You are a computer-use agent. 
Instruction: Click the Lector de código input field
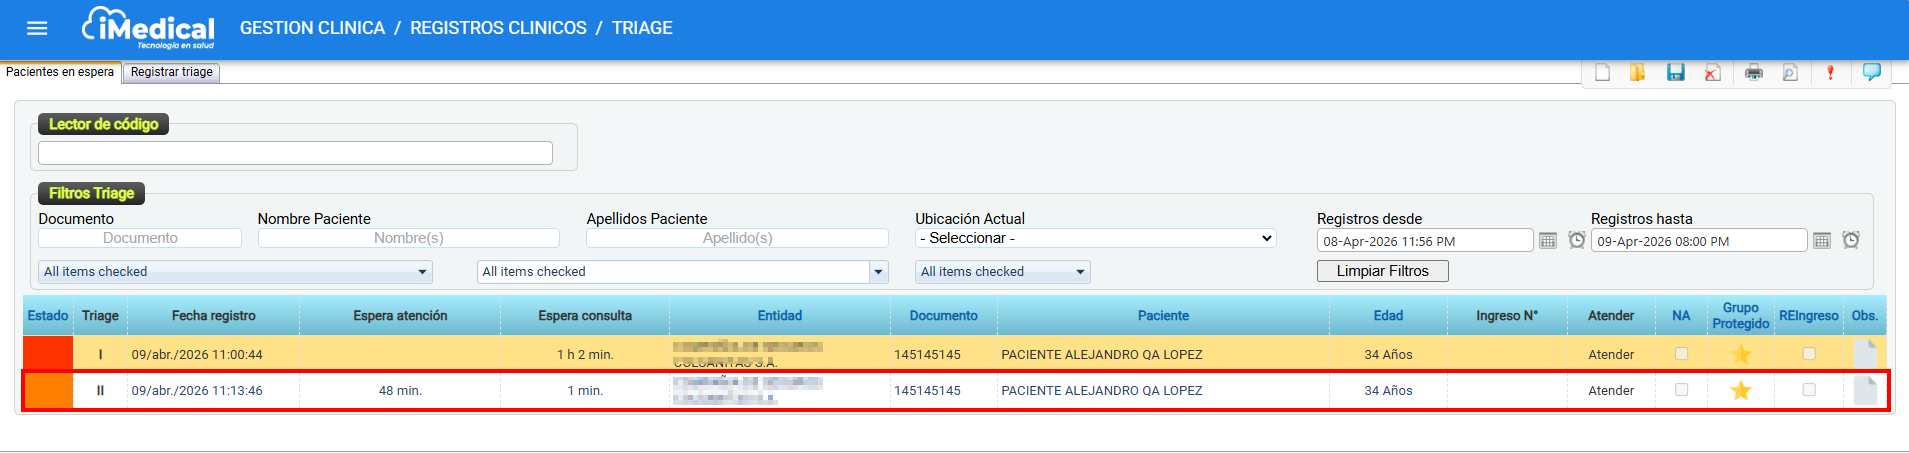[295, 153]
